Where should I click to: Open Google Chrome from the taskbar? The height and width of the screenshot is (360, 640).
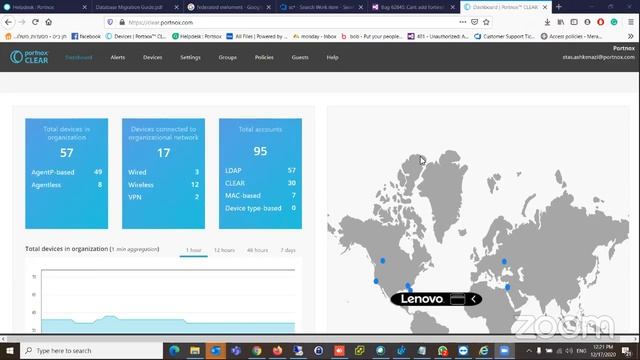[256, 351]
